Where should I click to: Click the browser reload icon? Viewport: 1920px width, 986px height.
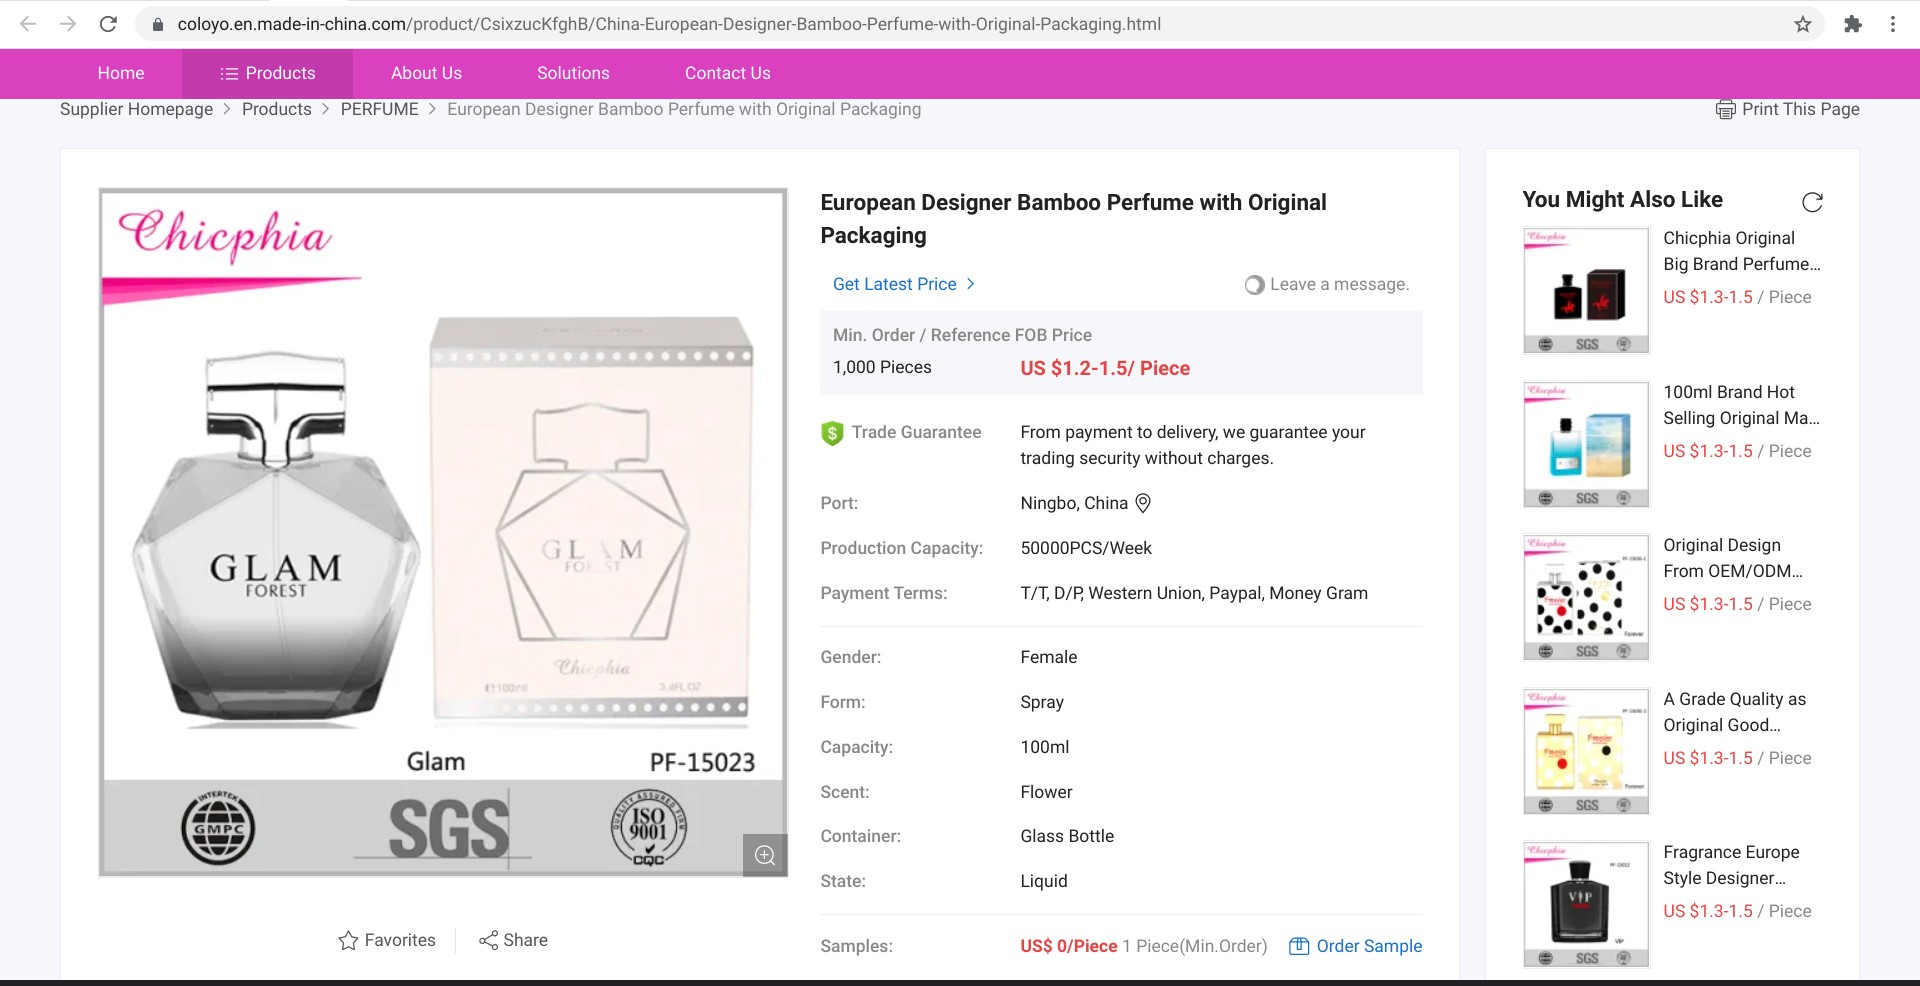108,24
